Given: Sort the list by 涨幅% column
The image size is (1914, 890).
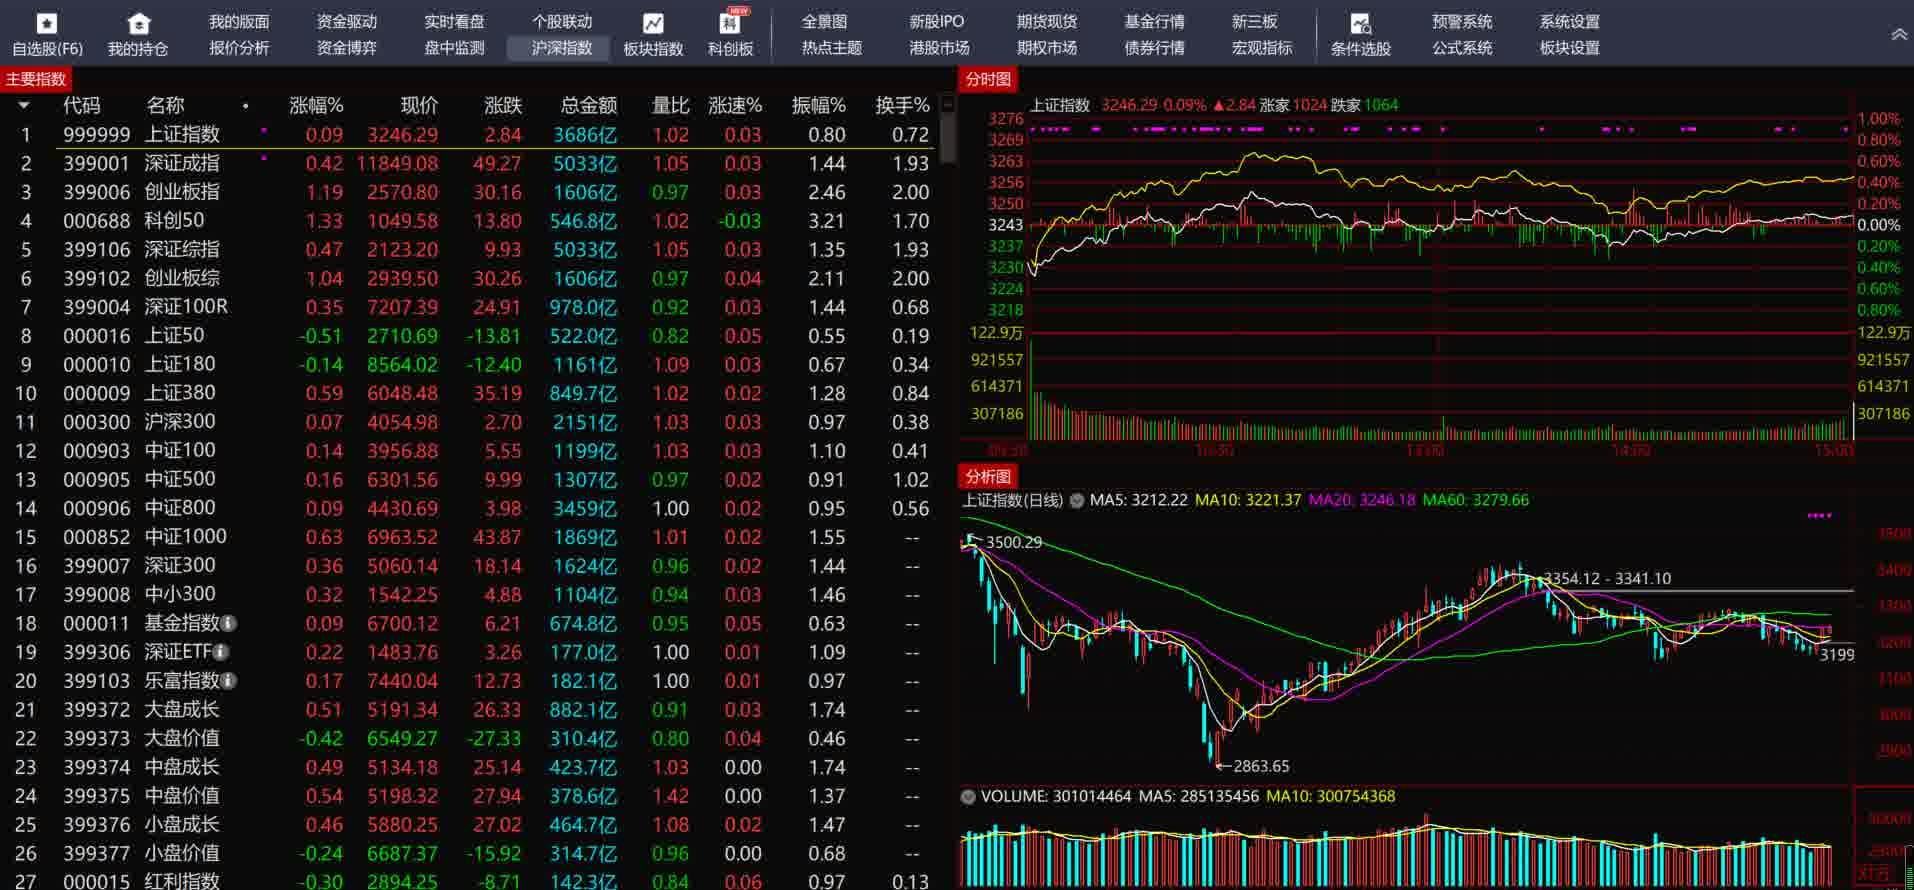Looking at the screenshot, I should pos(315,105).
